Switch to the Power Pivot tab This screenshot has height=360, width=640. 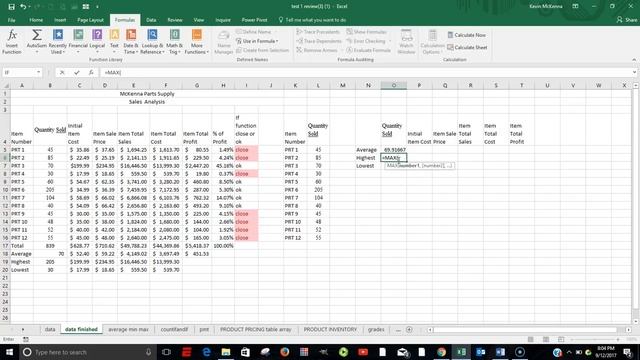(254, 20)
